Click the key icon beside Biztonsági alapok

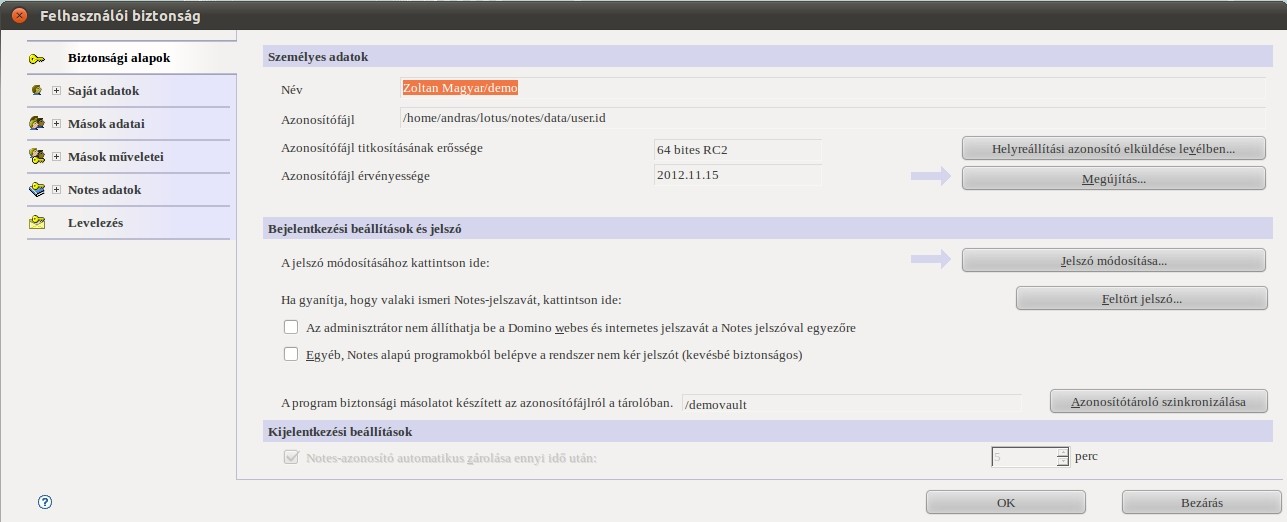(x=37, y=58)
